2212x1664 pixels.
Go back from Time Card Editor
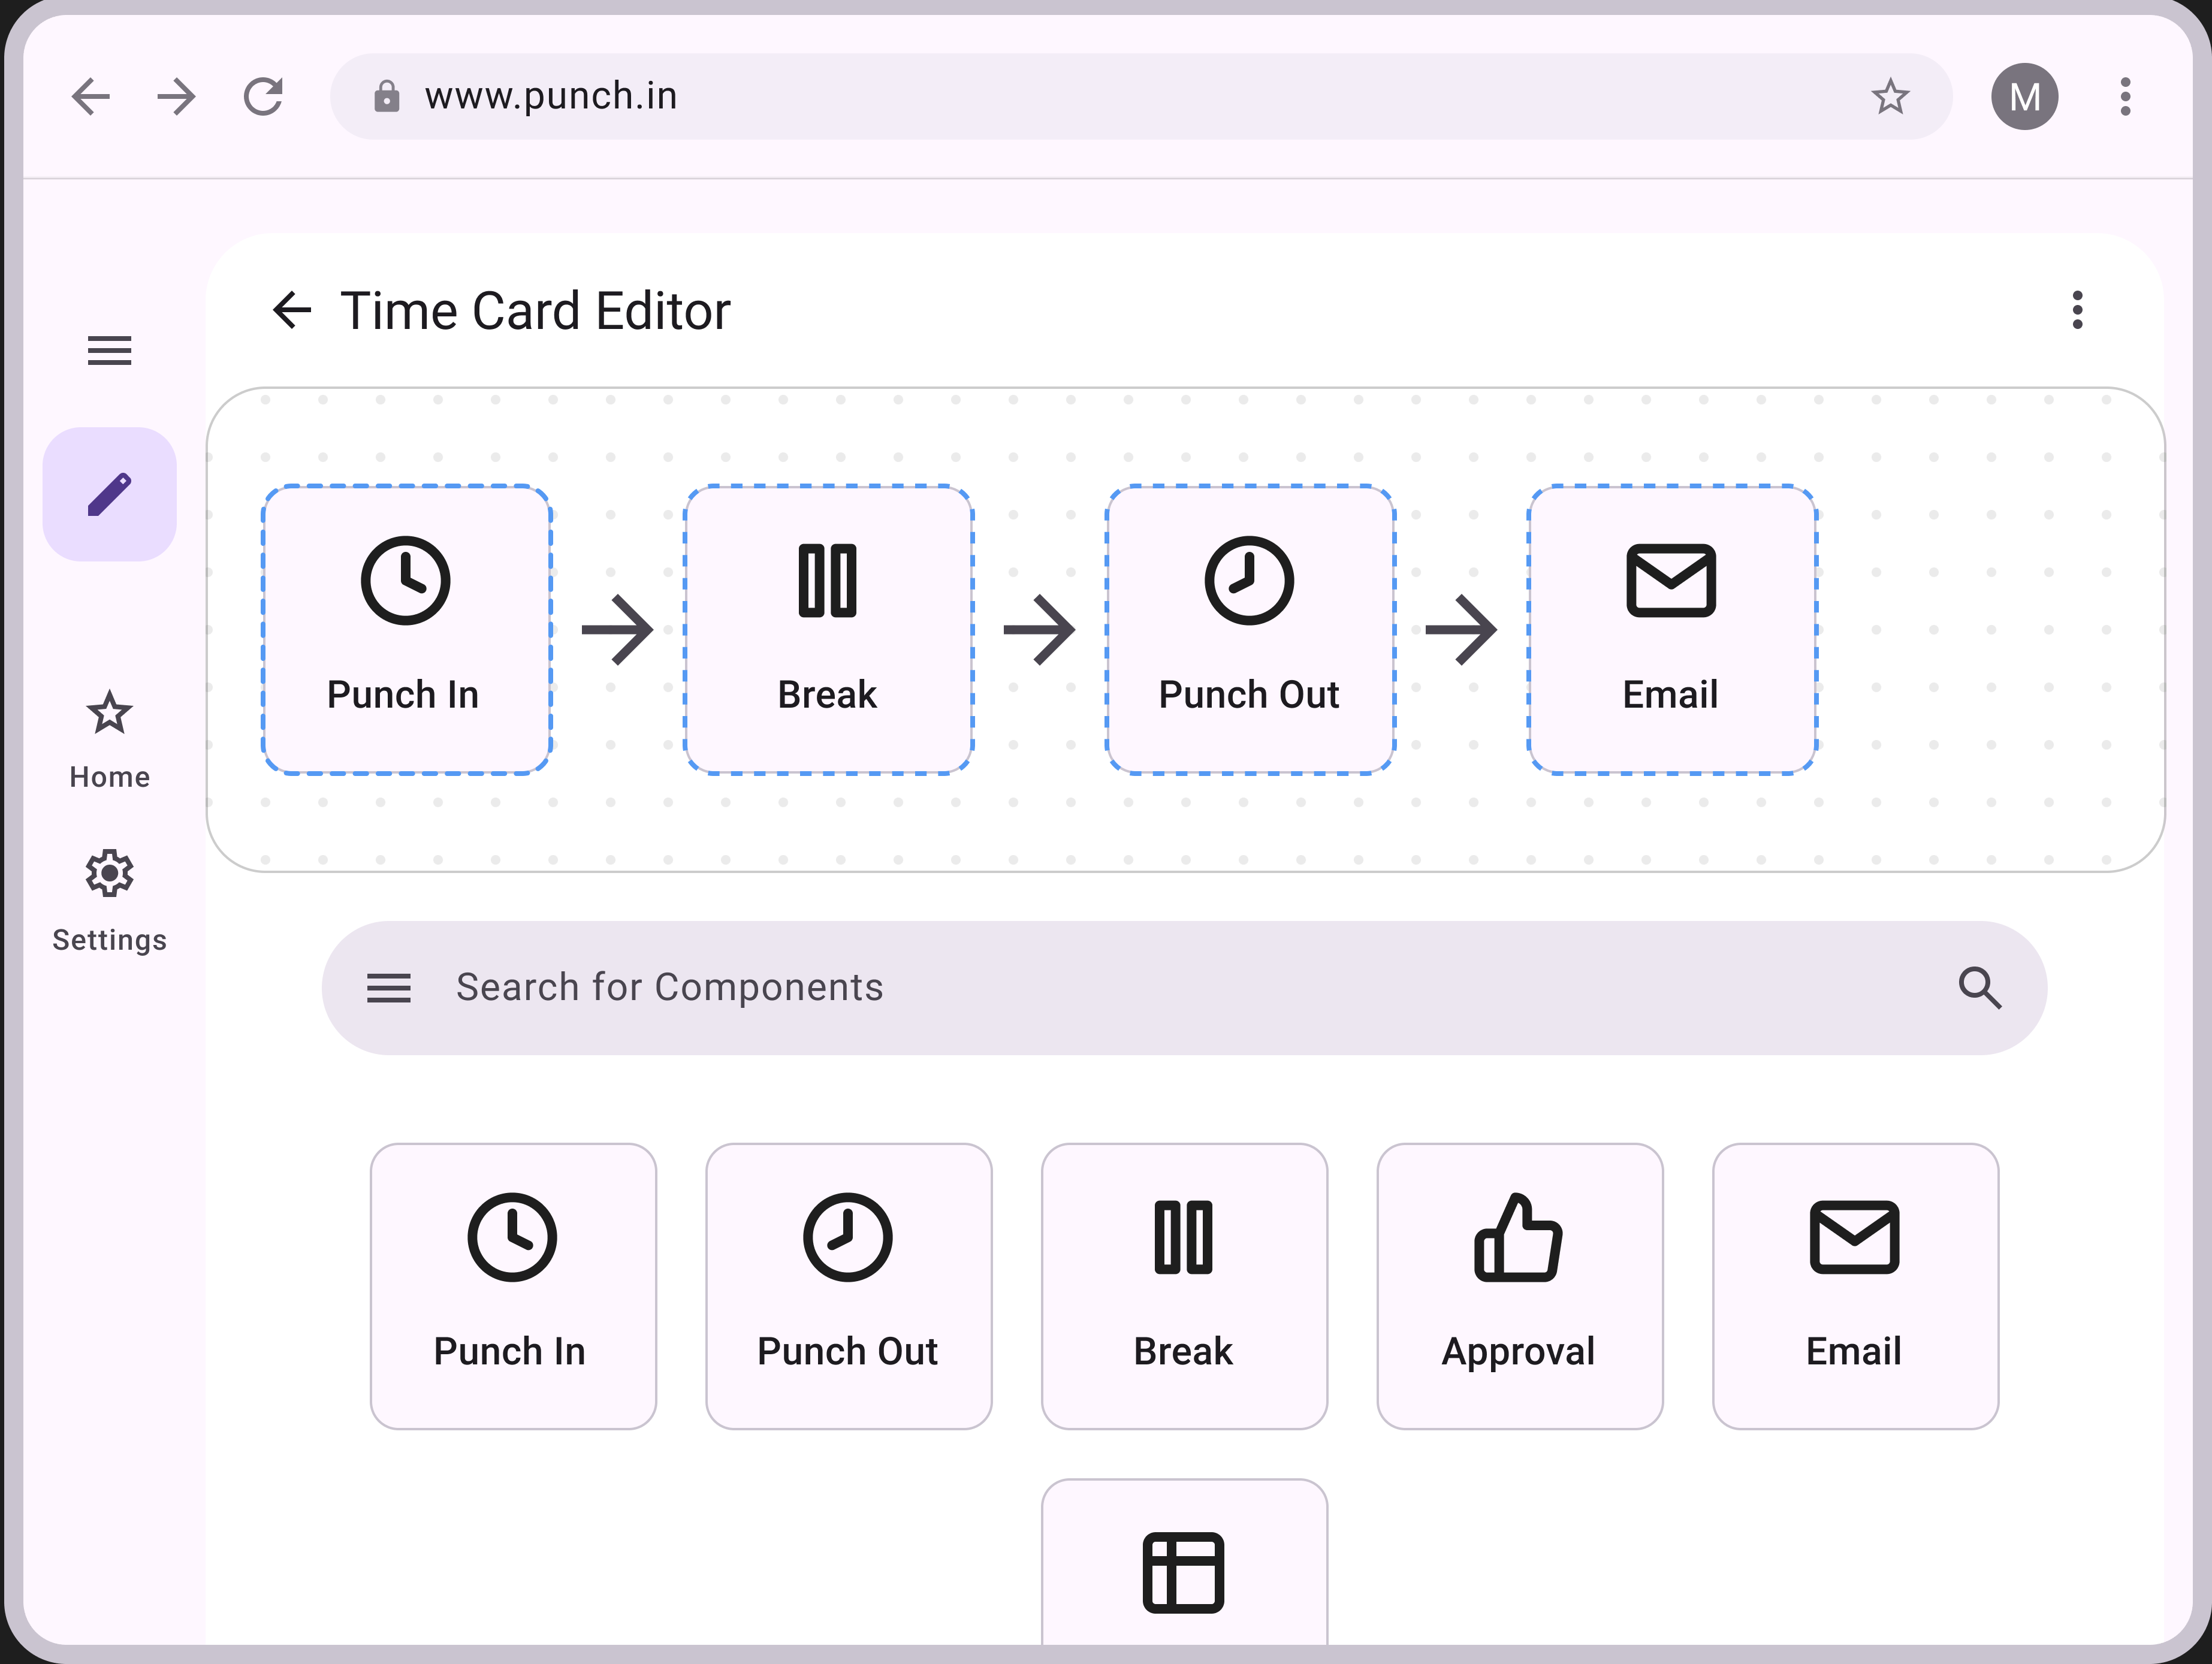[292, 310]
